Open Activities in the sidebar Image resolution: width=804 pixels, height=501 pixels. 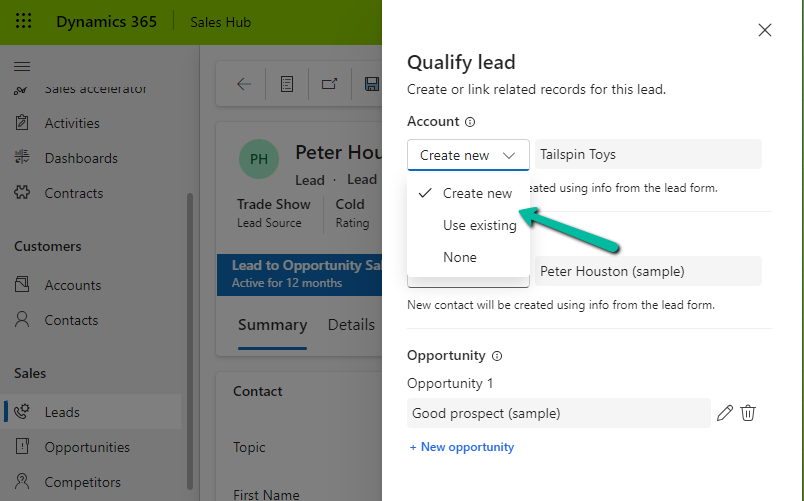pyautogui.click(x=72, y=123)
